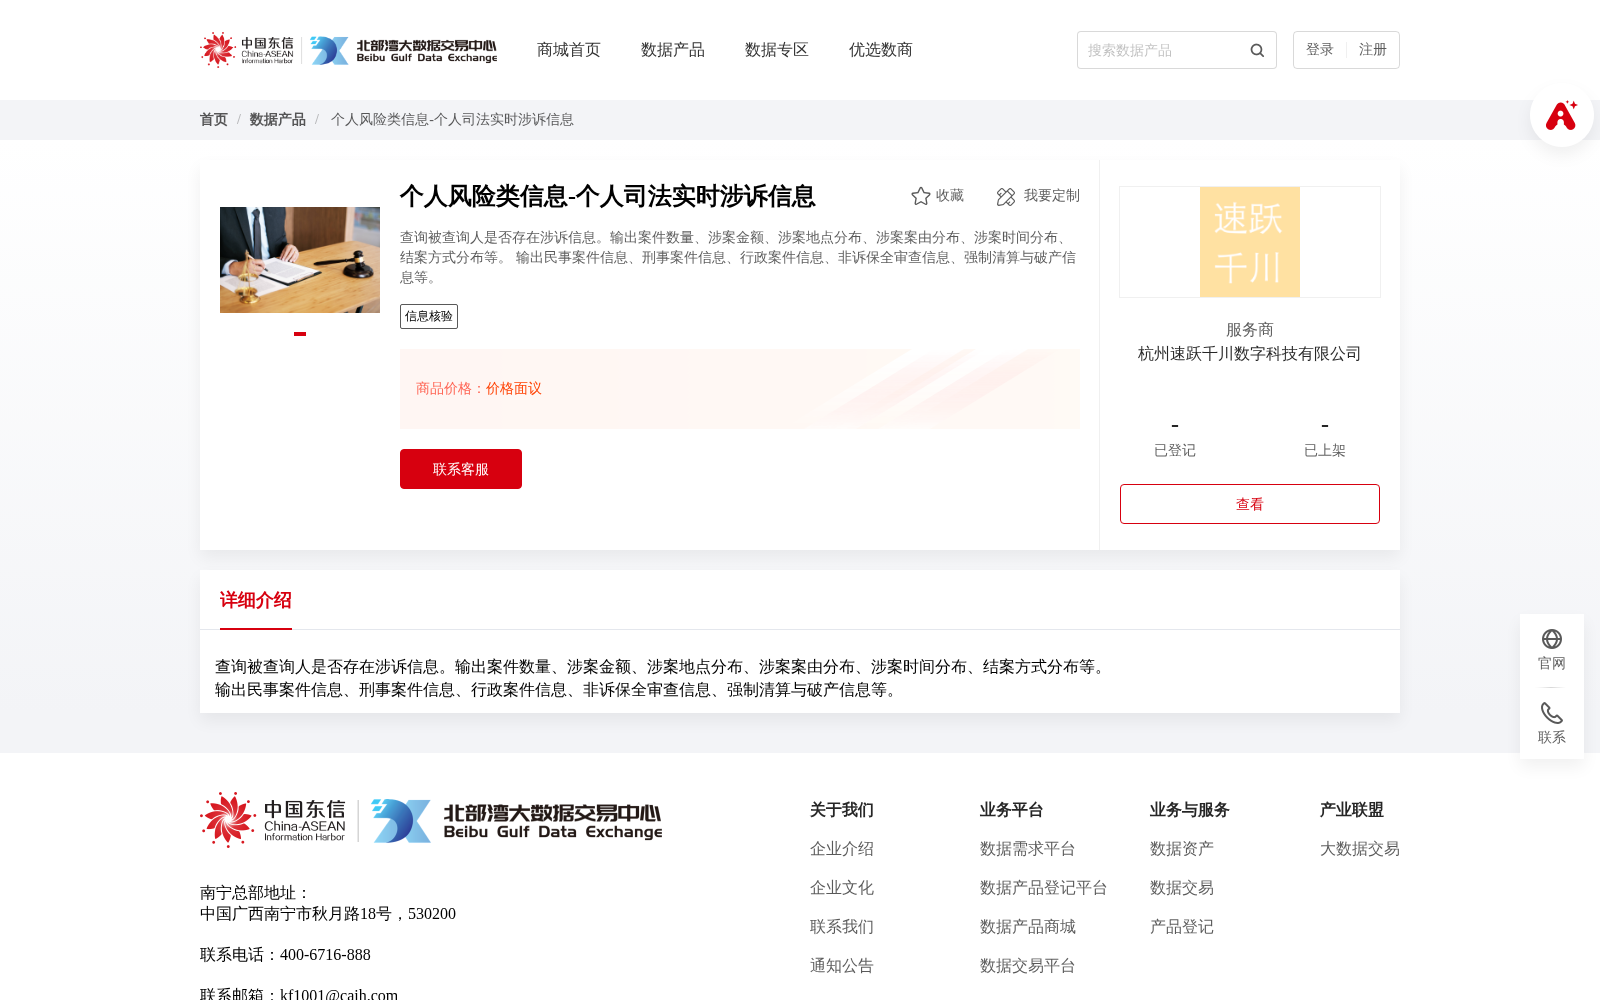Click the 登录 link
Screen dimensions: 1600x1000
(x=1320, y=50)
